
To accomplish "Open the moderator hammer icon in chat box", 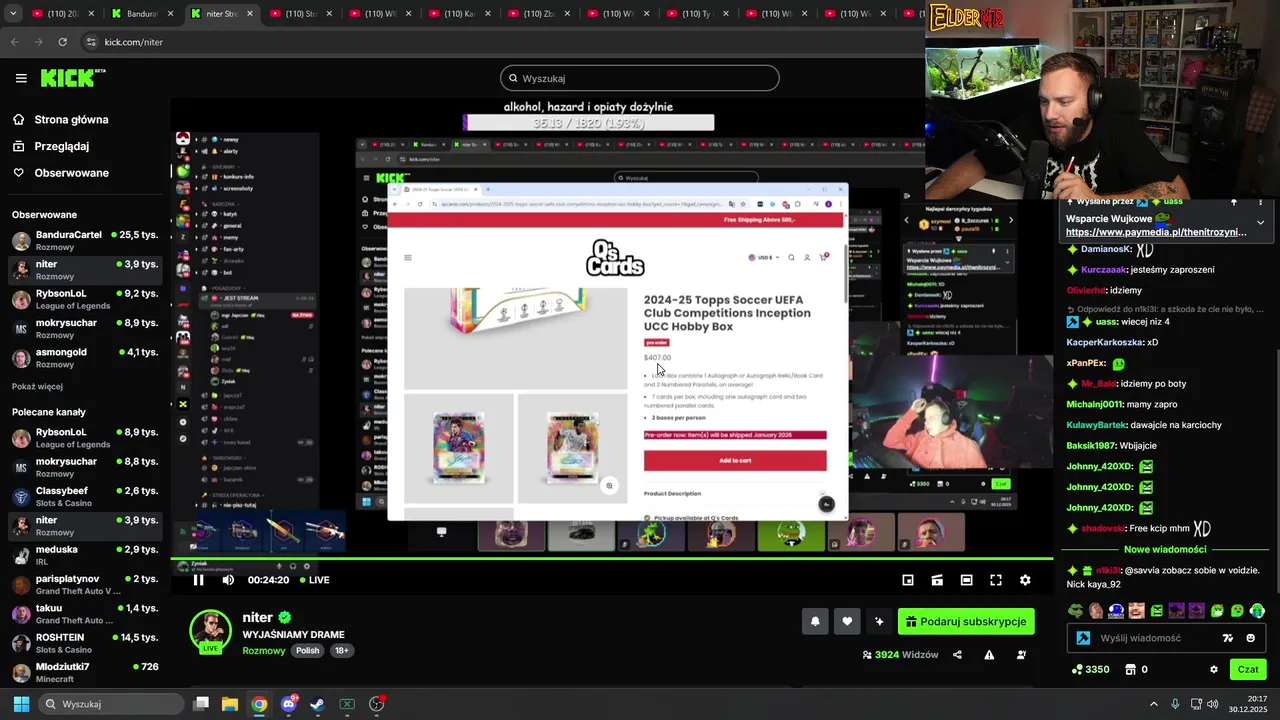I will (x=1083, y=638).
